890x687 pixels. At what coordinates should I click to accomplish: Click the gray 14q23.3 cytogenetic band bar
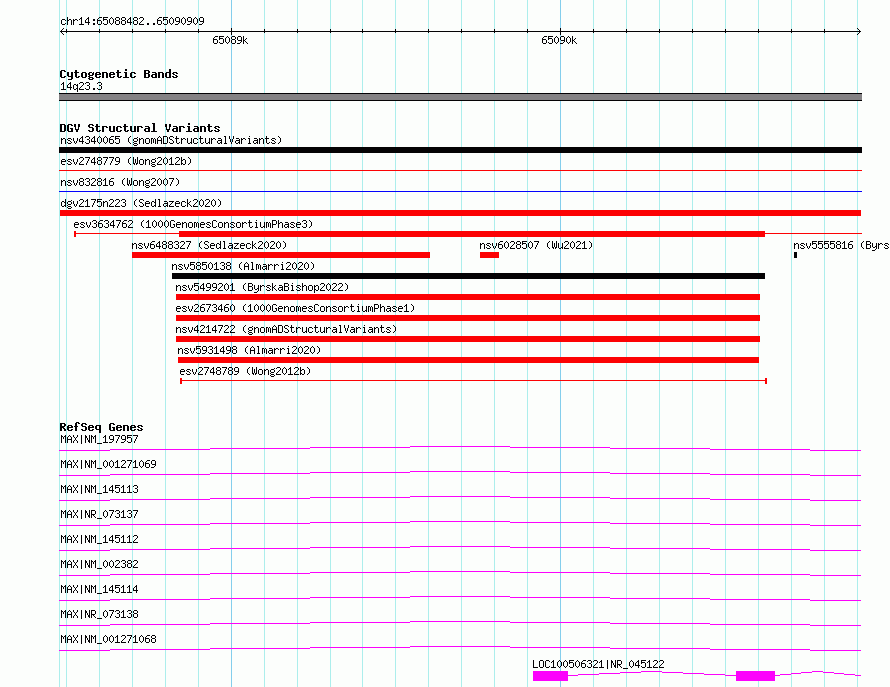point(460,97)
